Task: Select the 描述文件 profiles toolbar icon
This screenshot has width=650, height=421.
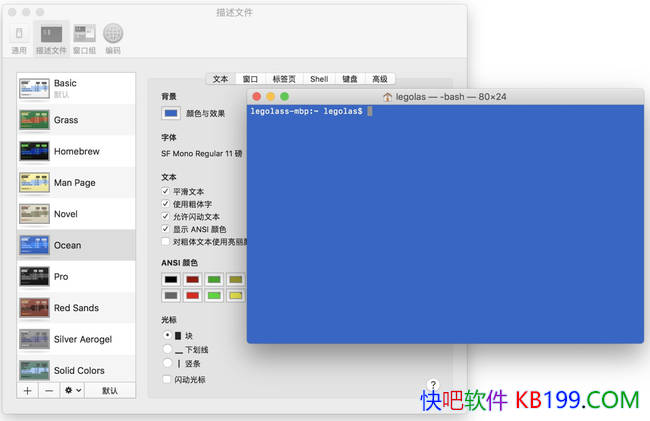Action: coord(52,37)
